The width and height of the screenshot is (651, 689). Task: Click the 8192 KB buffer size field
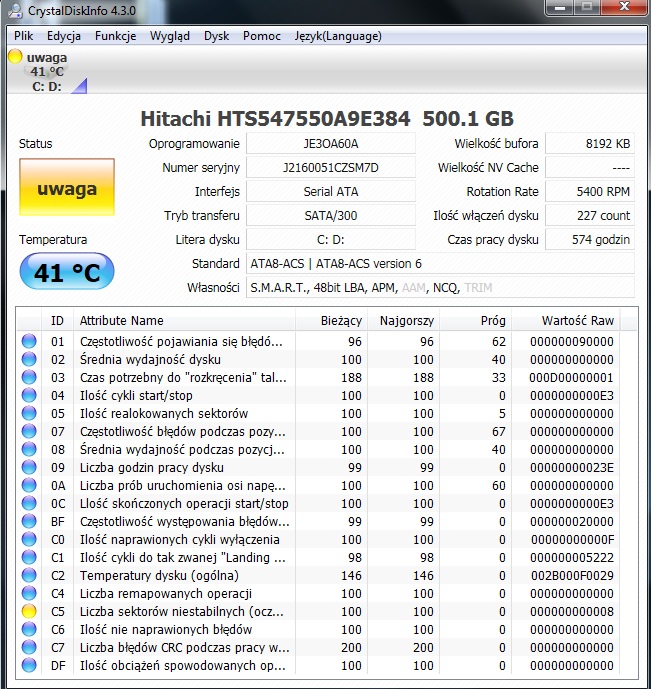(590, 144)
